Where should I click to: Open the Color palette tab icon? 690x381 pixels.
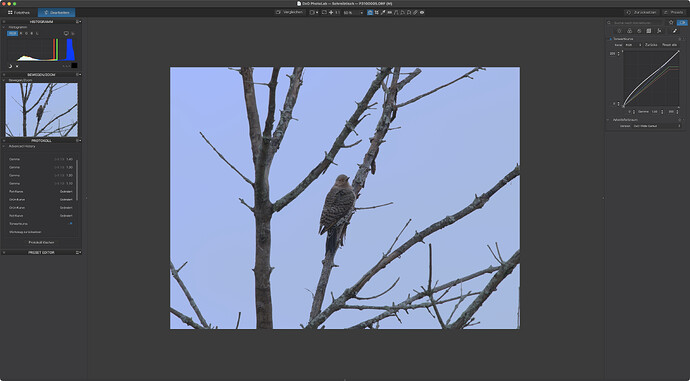(x=629, y=31)
